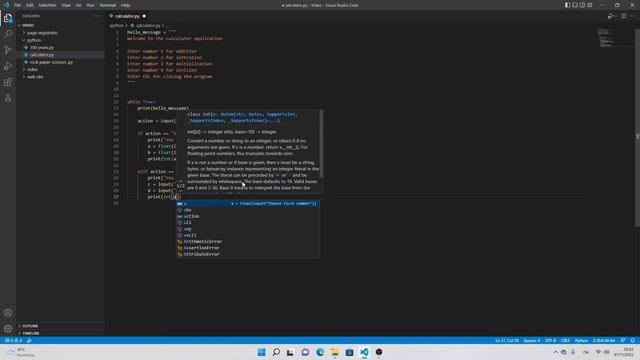Image resolution: width=640 pixels, height=360 pixels.
Task: Expand the web site folder
Action: 60,77
